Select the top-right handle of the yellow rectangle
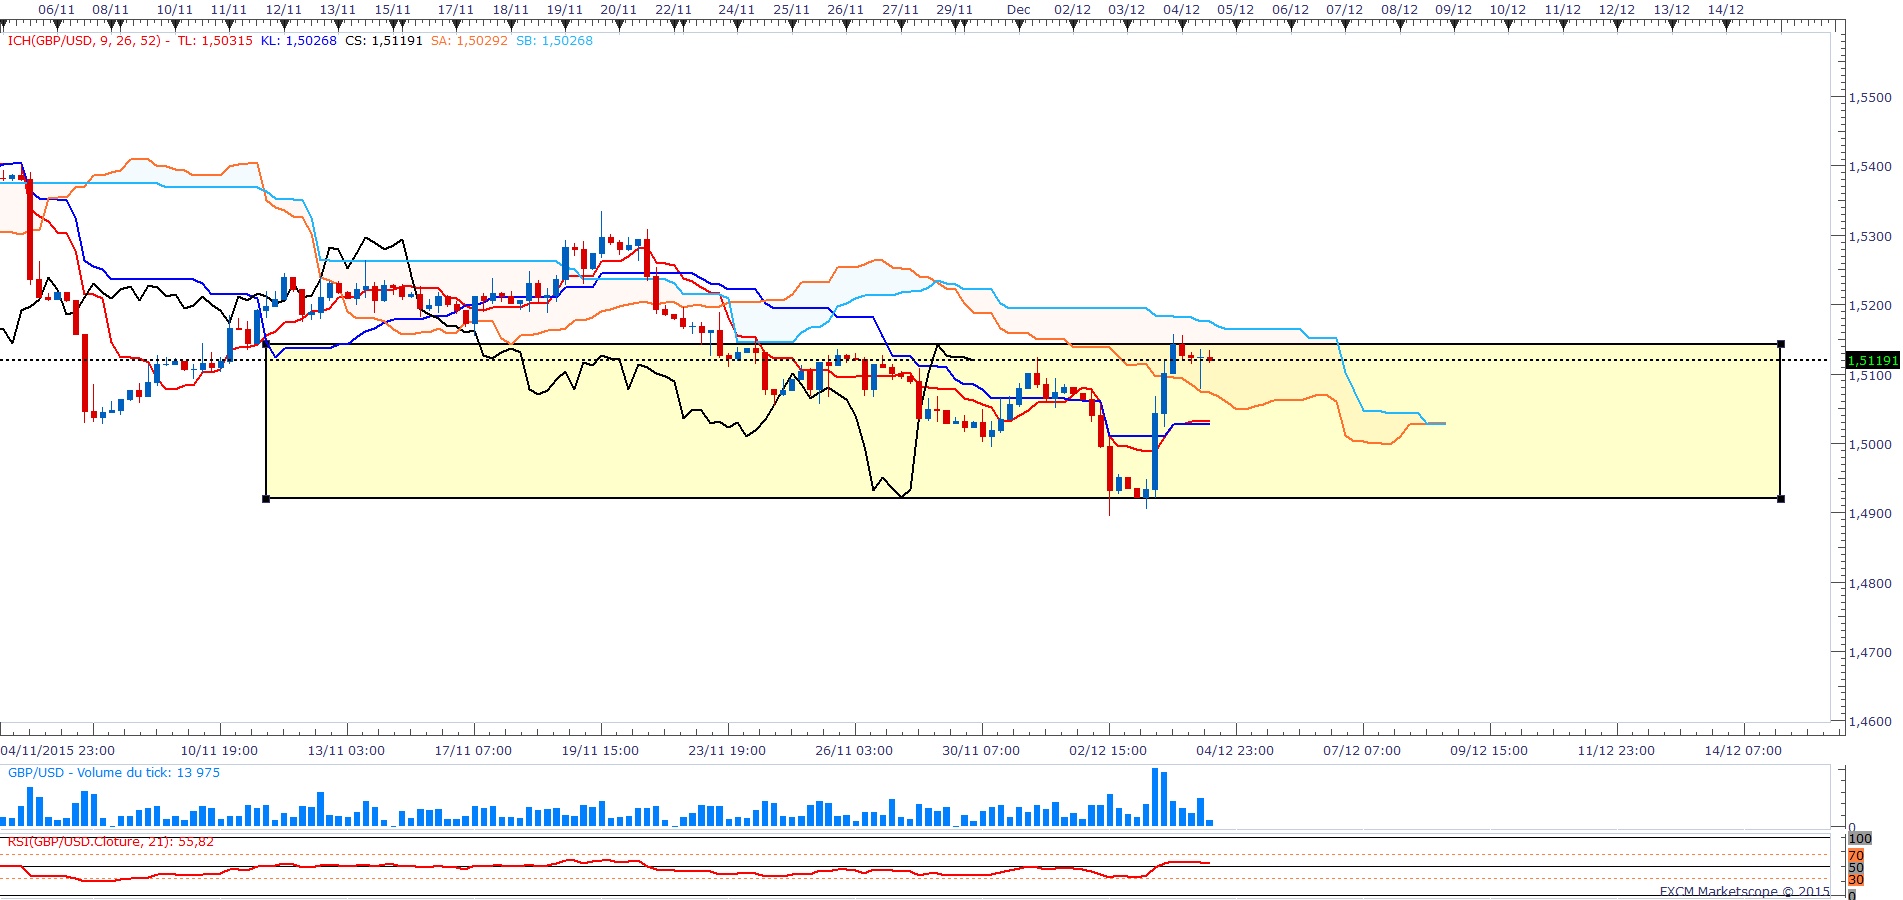This screenshot has height=900, width=1903. [x=1781, y=344]
